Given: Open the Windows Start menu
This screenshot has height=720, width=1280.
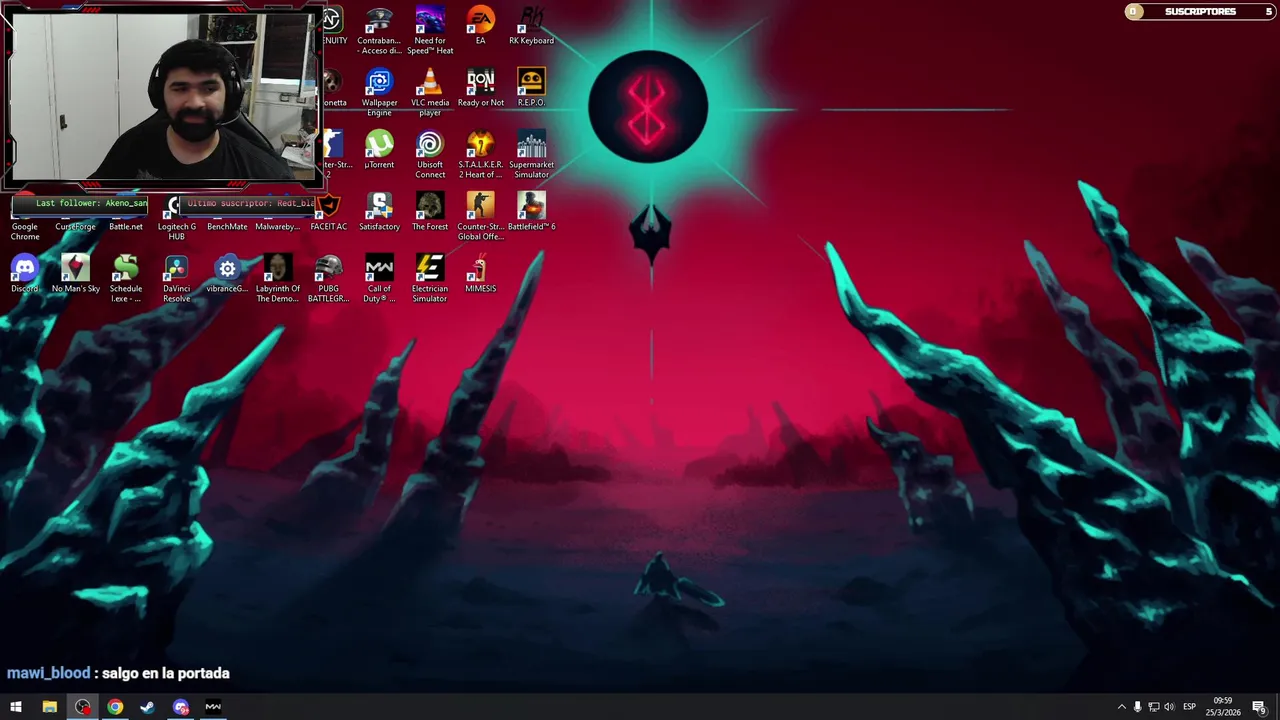Looking at the screenshot, I should click(x=16, y=707).
